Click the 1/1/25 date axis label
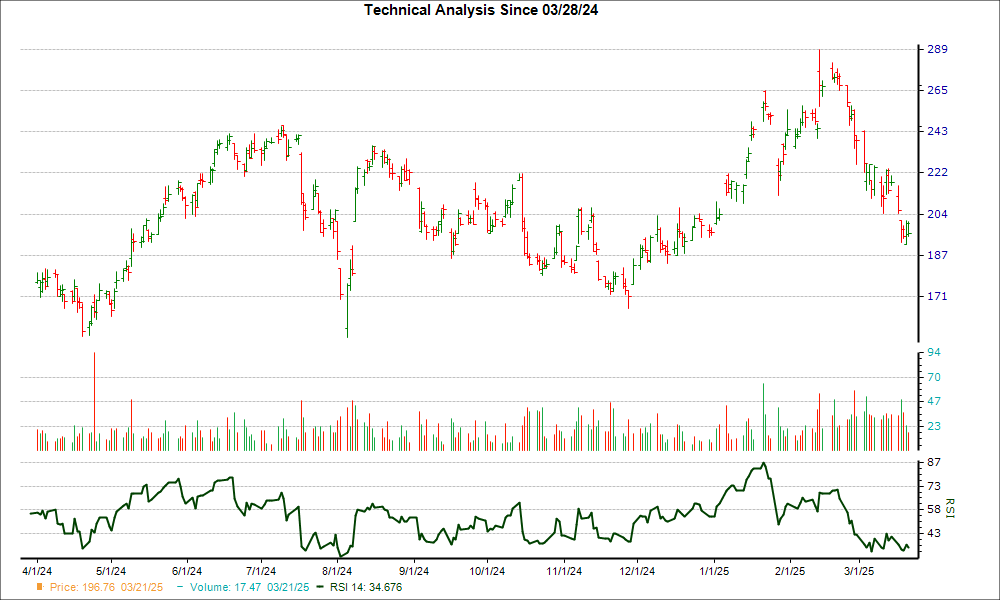The width and height of the screenshot is (1000, 600). click(x=714, y=571)
